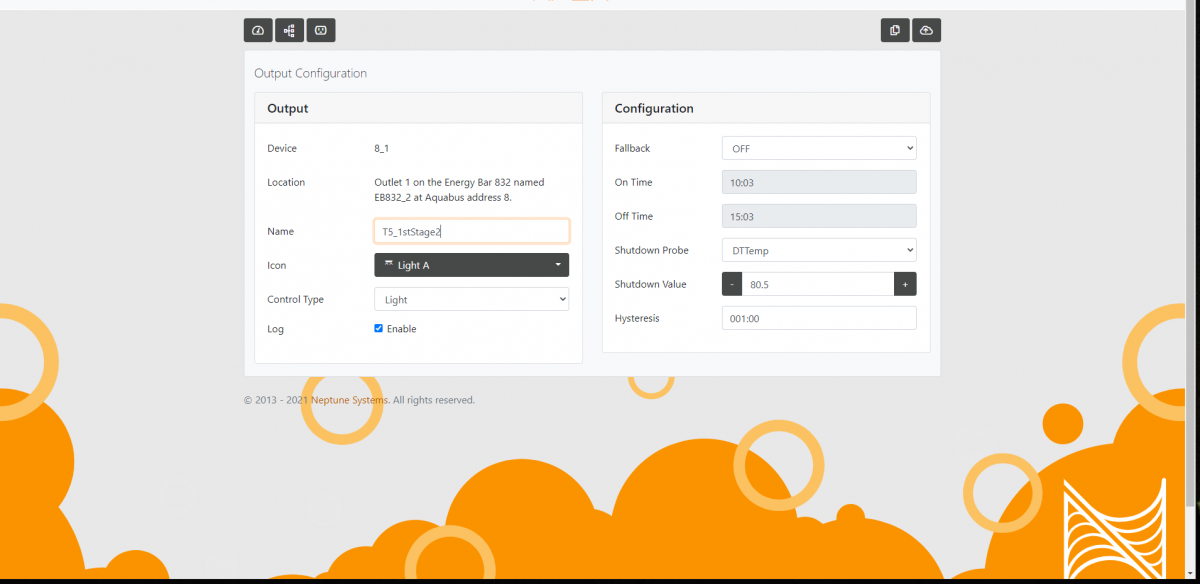Viewport: 1200px width, 584px height.
Task: Click the Fallback label
Action: tap(632, 148)
